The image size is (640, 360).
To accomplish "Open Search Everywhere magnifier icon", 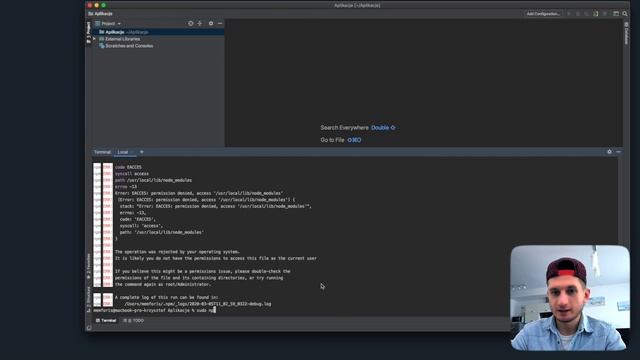I will [x=625, y=14].
